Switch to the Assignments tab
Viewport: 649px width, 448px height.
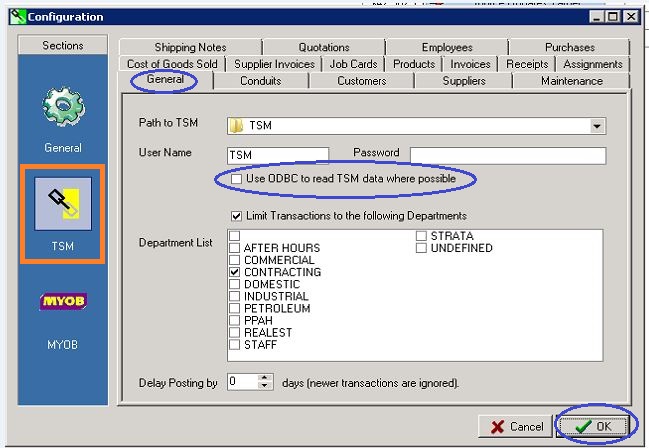[593, 64]
